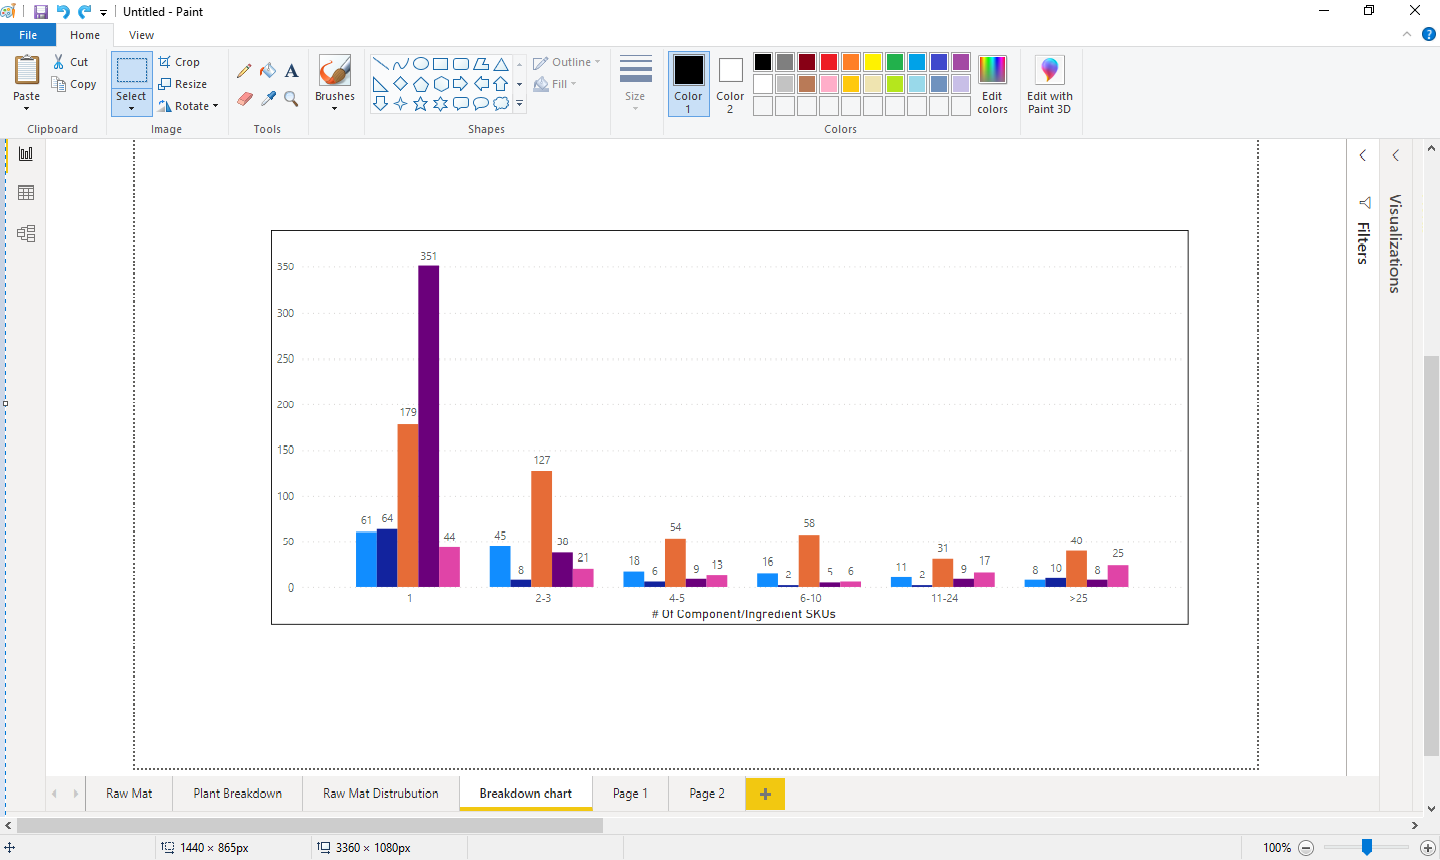Open the Page 2 tab
Viewport: 1440px width, 860px height.
(x=707, y=793)
